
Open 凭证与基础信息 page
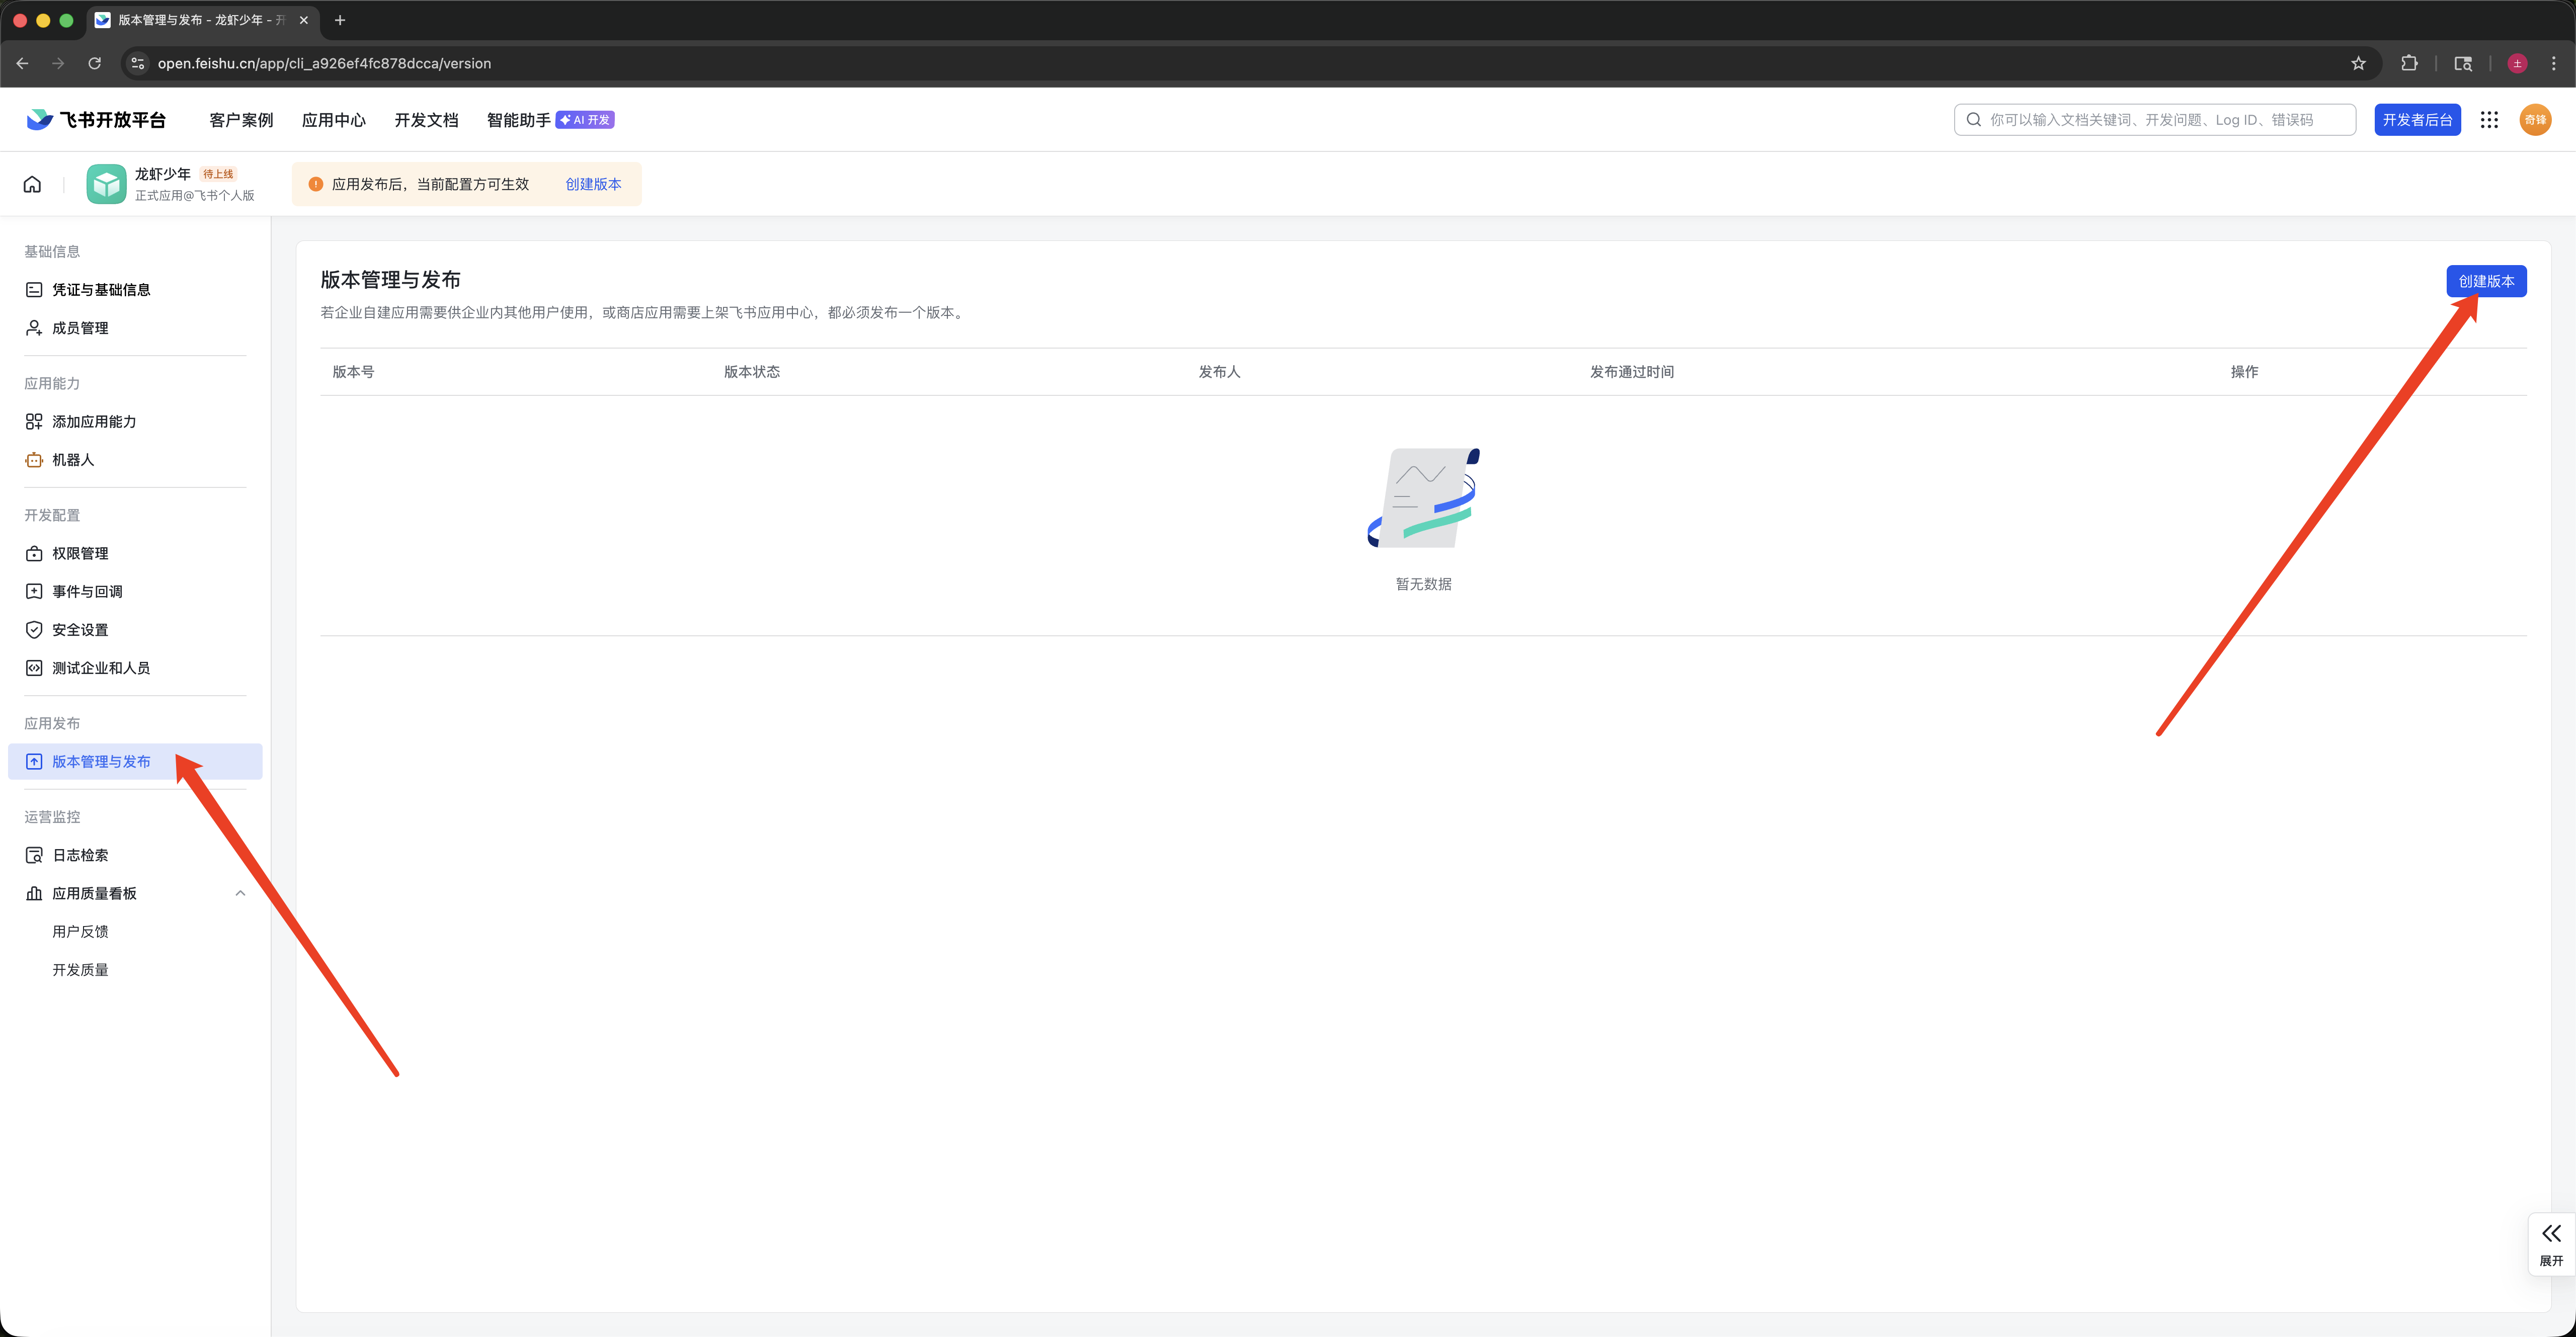click(x=101, y=290)
